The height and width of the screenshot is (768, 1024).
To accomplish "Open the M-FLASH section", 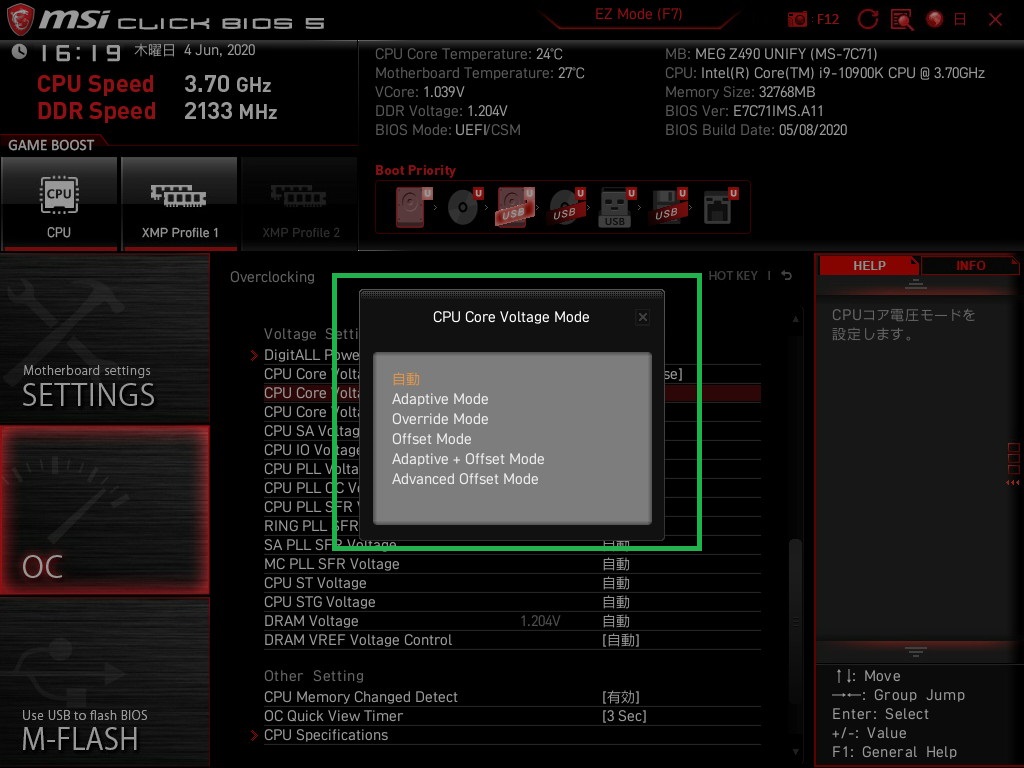I will tap(104, 682).
